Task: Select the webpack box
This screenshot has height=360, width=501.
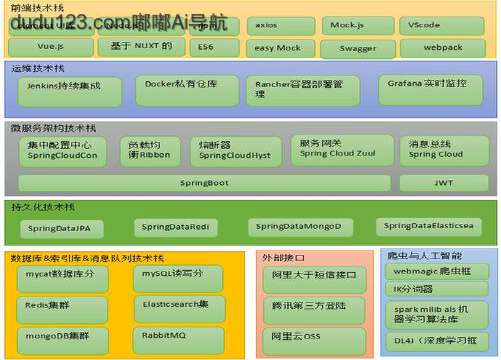Action: (443, 48)
